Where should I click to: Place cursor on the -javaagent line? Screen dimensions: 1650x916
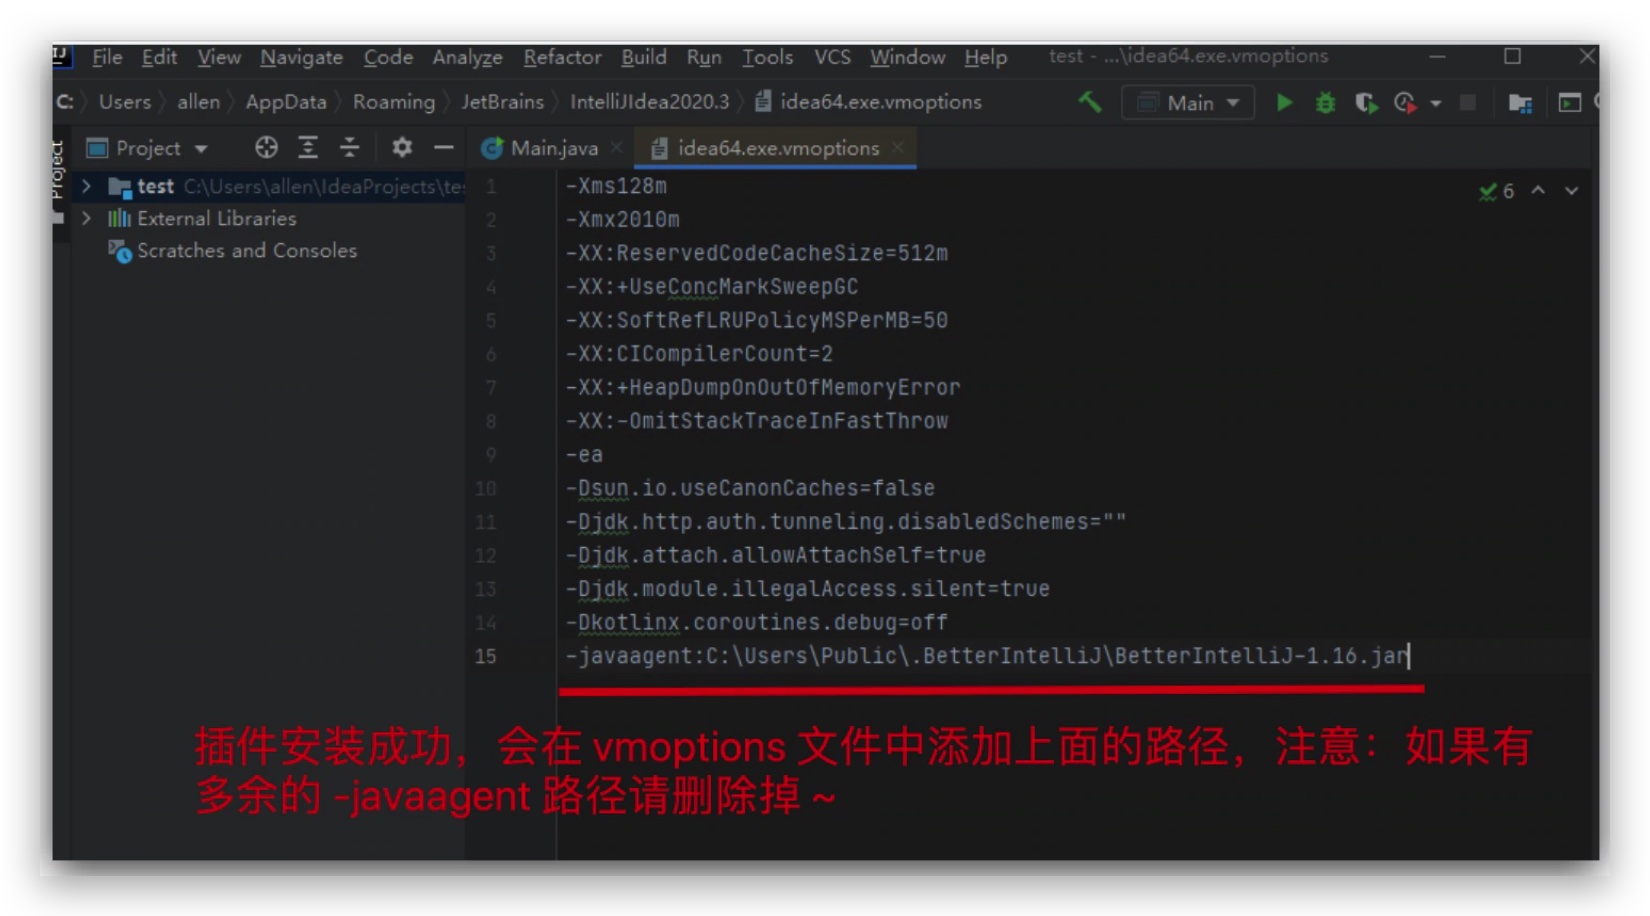click(x=987, y=656)
